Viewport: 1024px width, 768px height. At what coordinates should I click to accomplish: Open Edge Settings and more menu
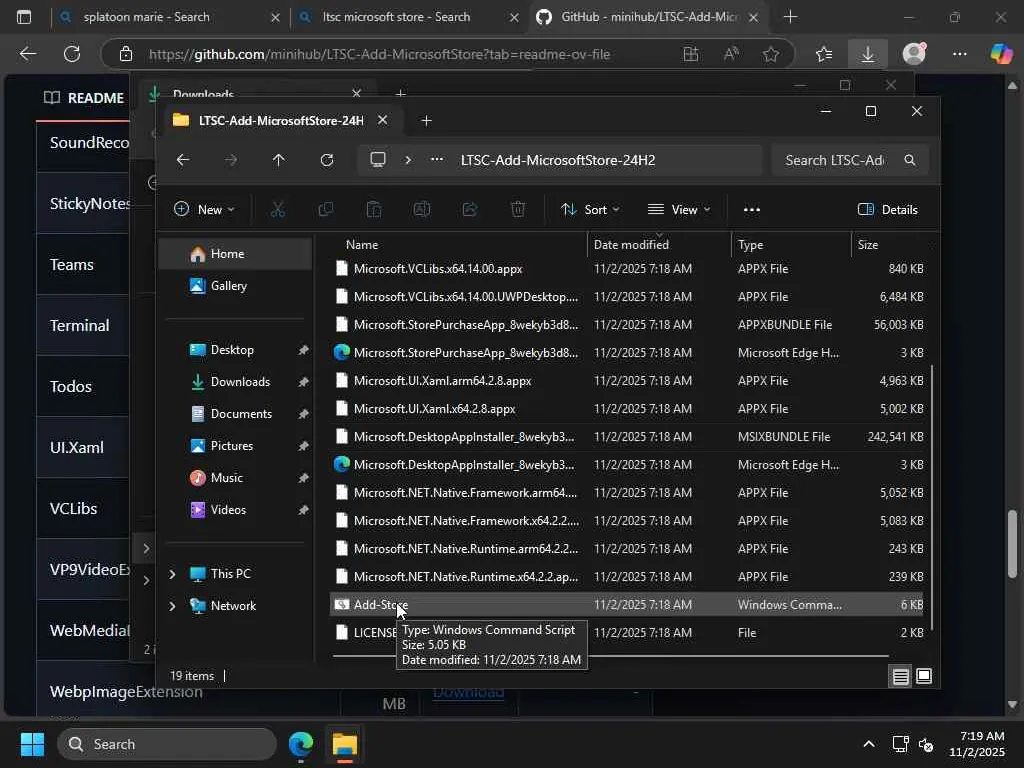[x=959, y=54]
